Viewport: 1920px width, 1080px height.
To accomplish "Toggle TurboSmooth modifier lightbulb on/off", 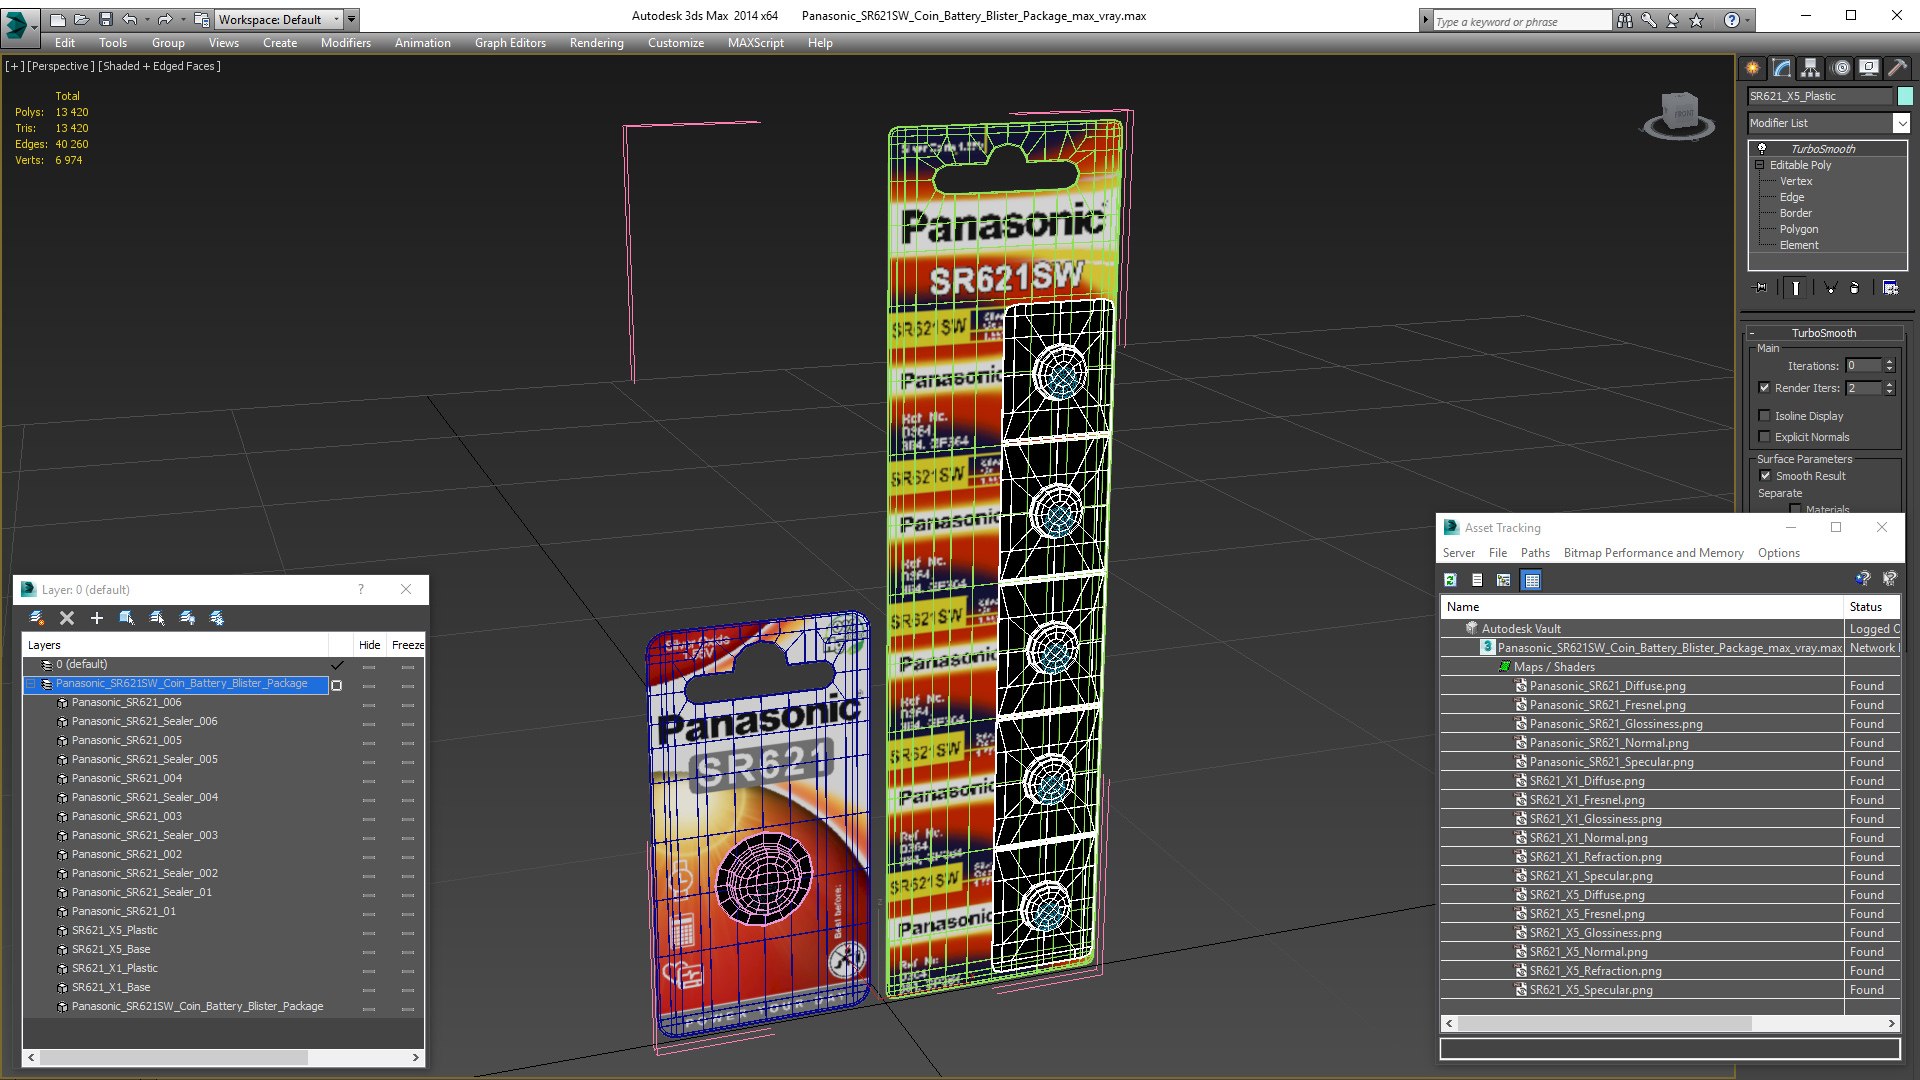I will [1762, 149].
